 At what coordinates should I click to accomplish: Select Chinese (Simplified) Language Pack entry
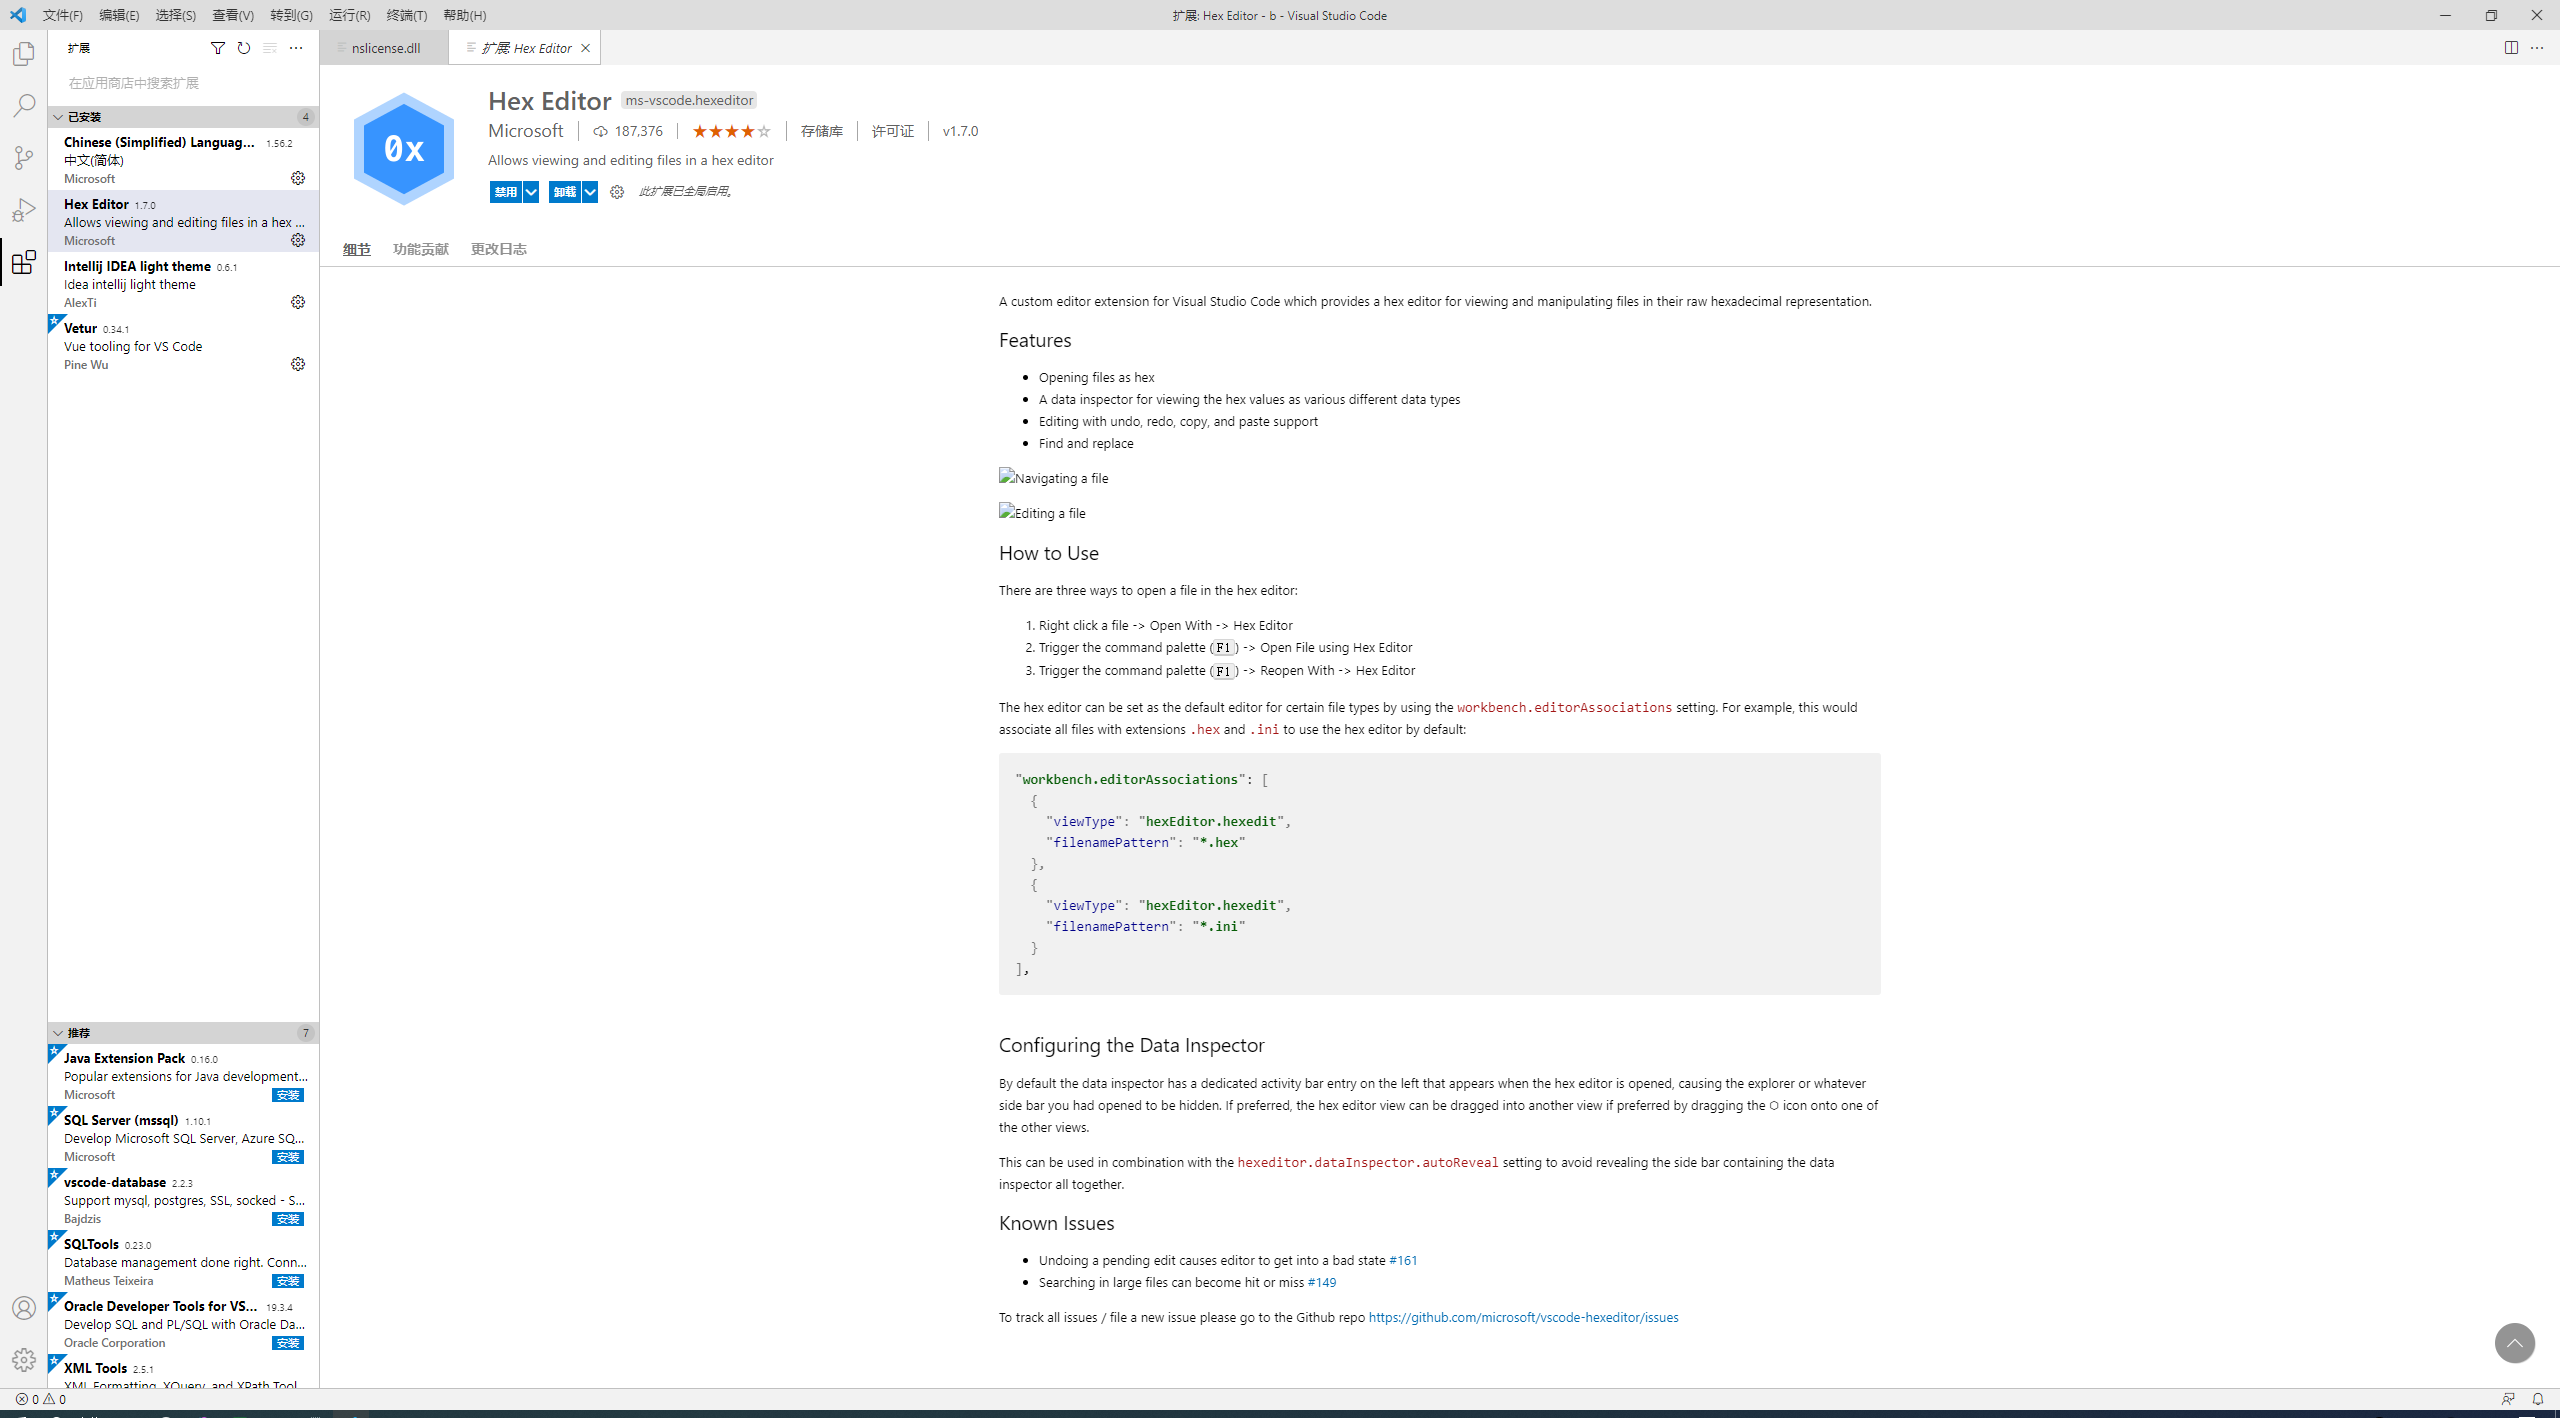(184, 160)
